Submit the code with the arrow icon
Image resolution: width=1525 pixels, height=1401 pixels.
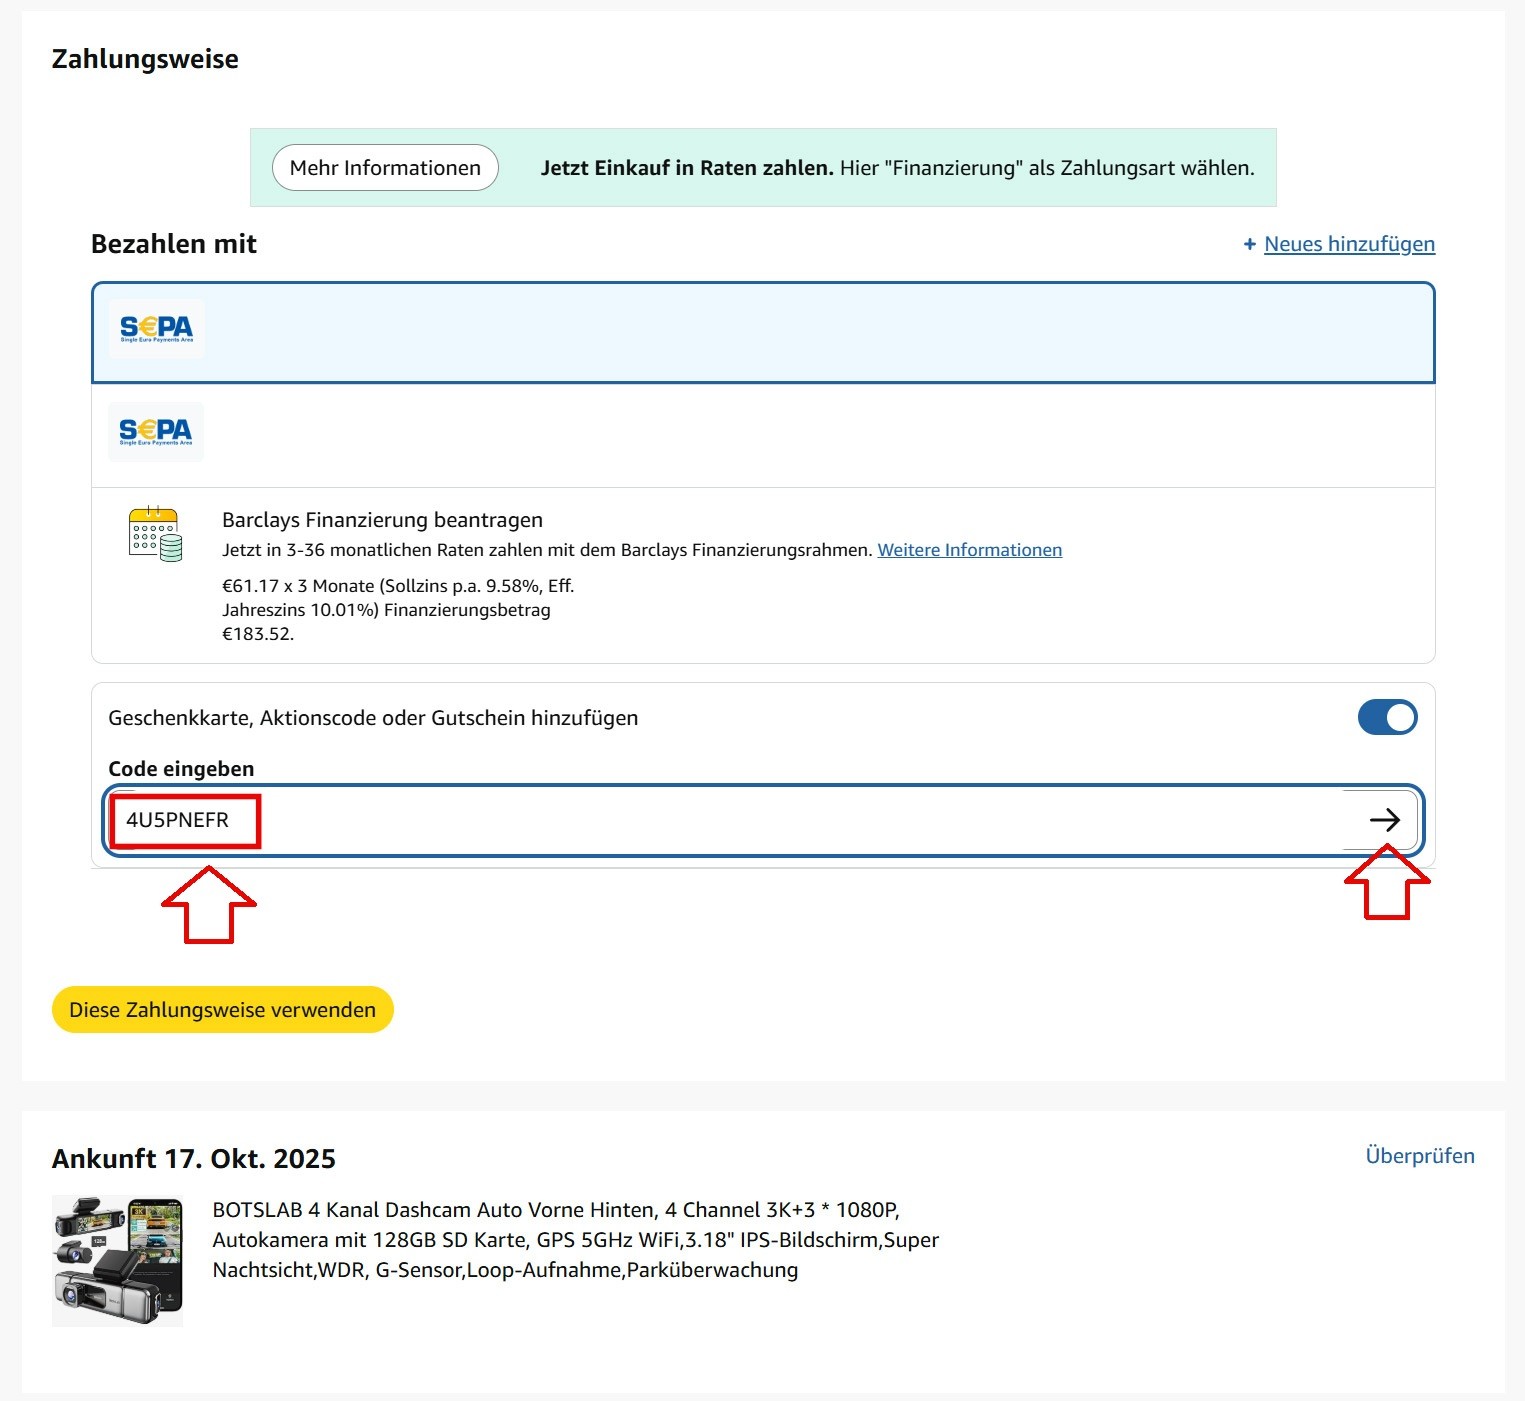coord(1384,820)
